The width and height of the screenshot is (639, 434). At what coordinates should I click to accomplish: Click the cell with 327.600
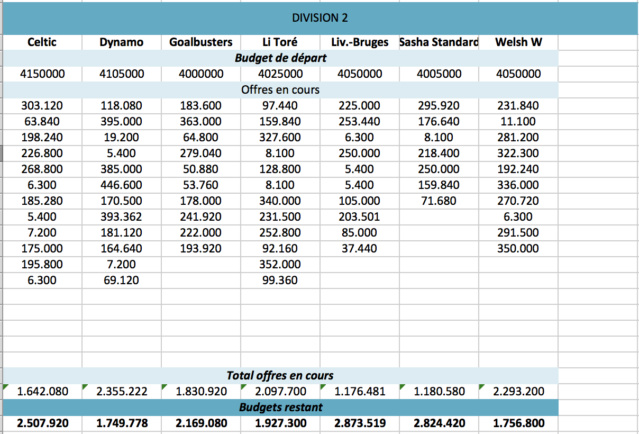coord(280,137)
